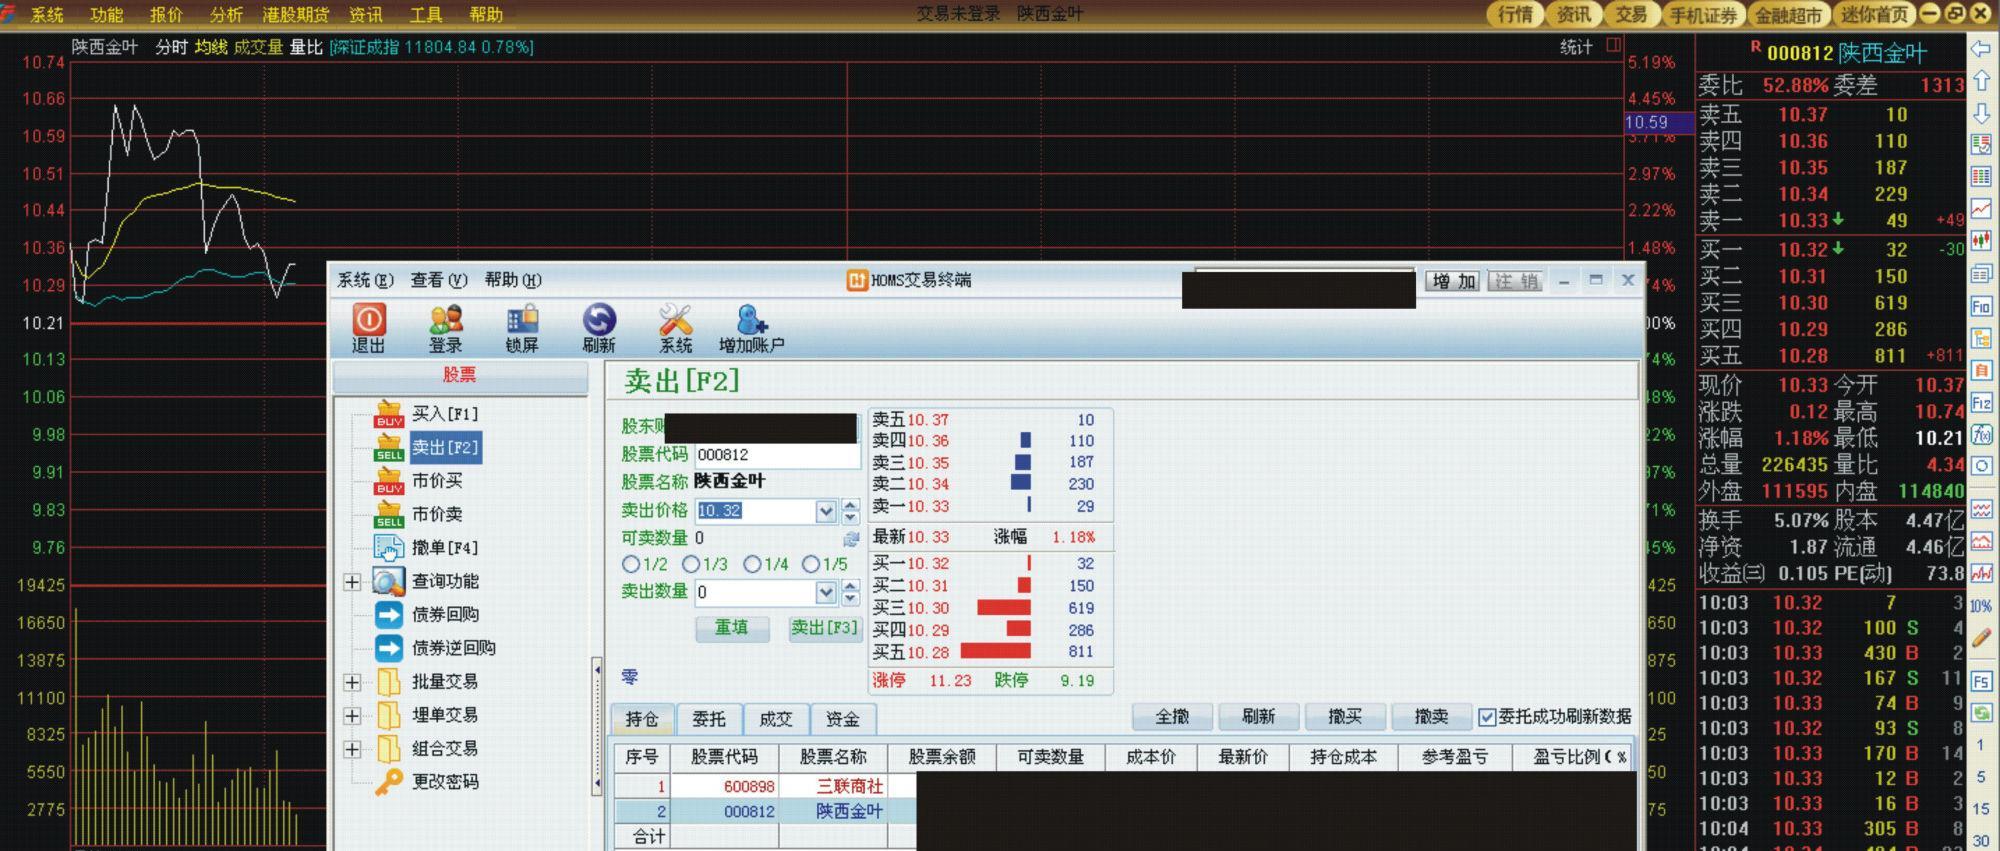Open 债券逆回购 reverse repo entry

(x=435, y=648)
